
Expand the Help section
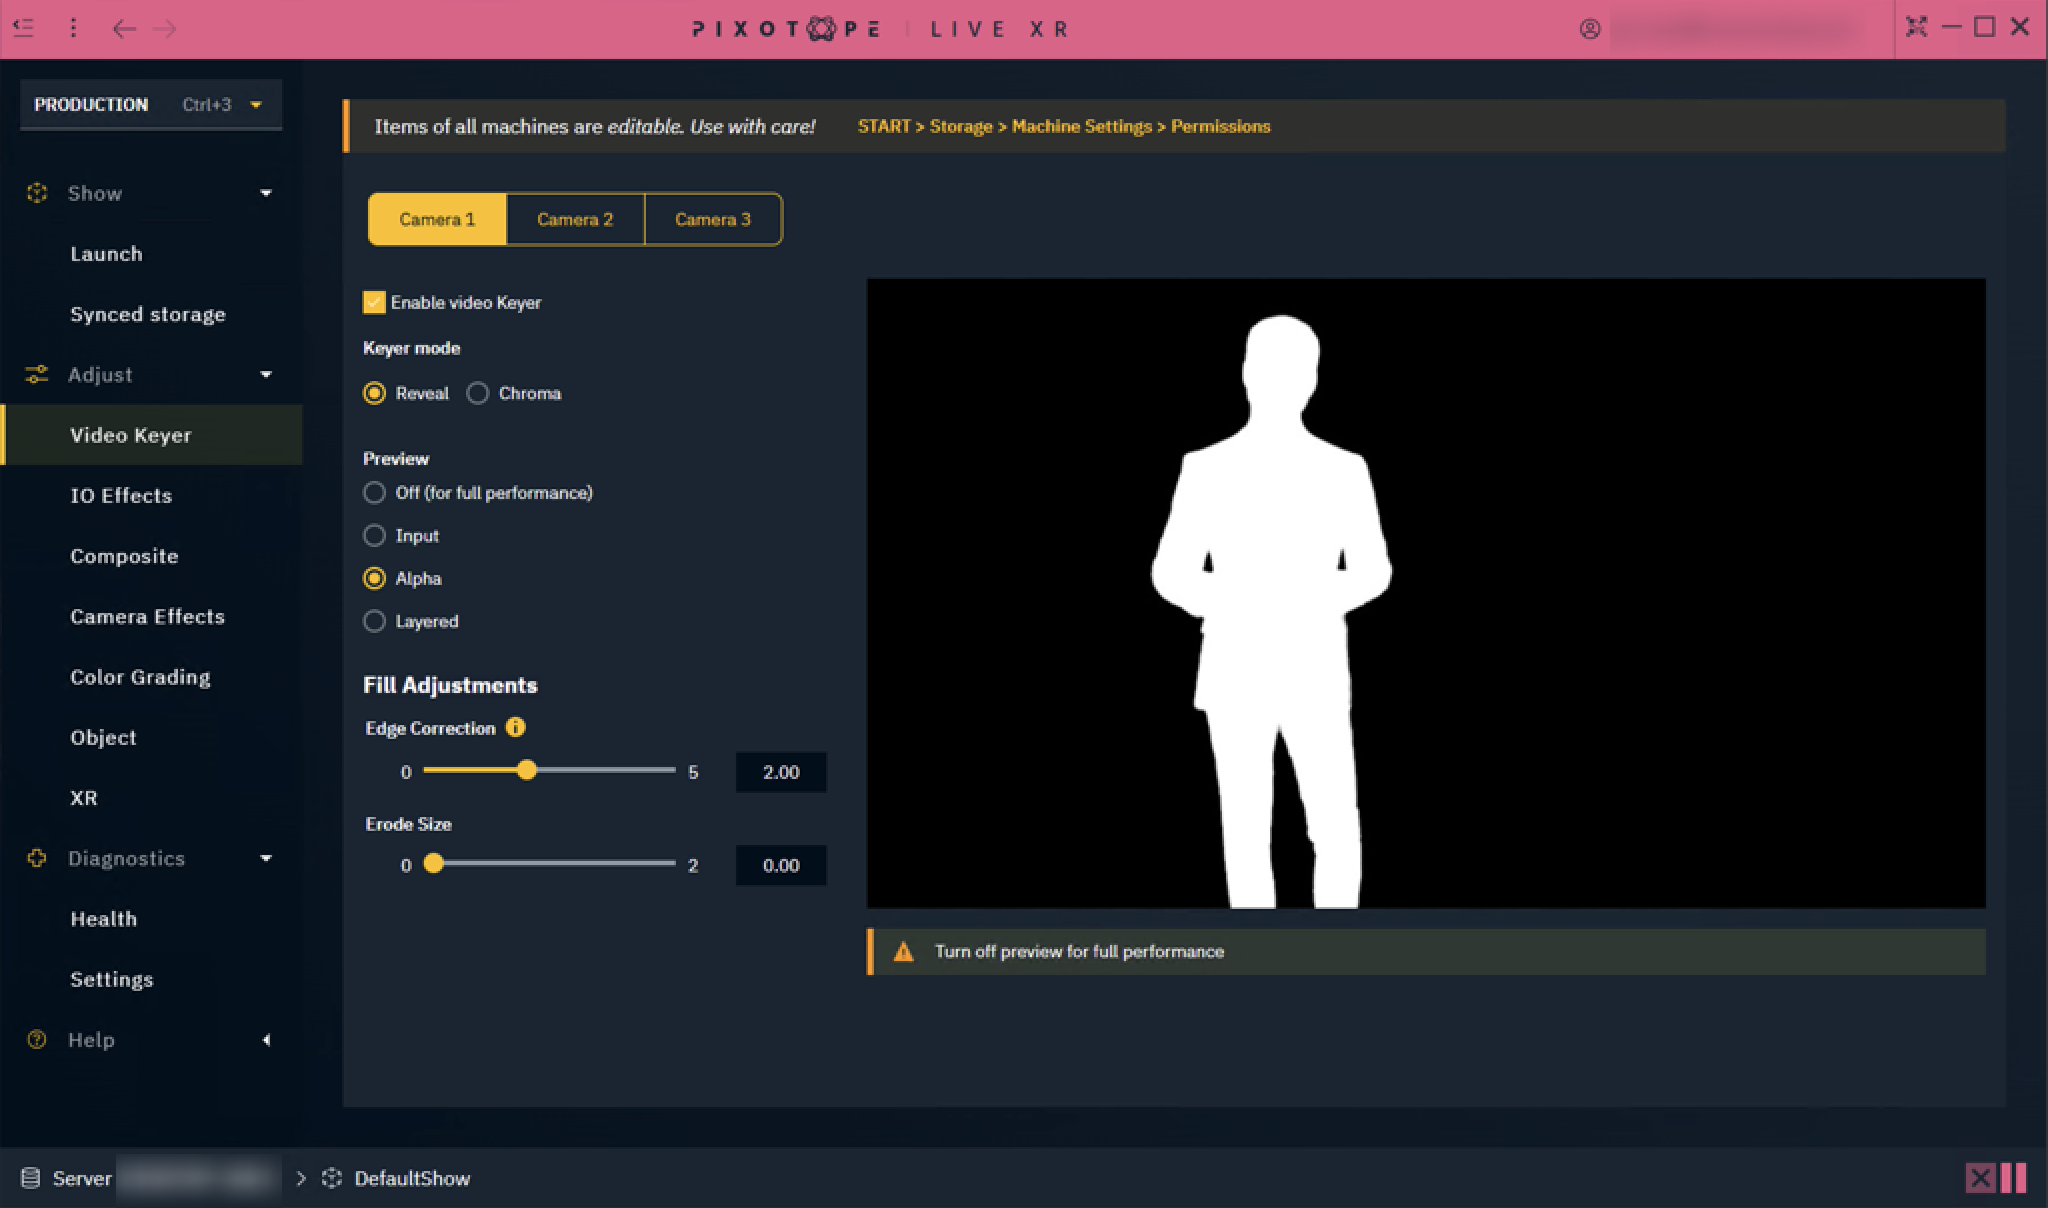pyautogui.click(x=266, y=1040)
